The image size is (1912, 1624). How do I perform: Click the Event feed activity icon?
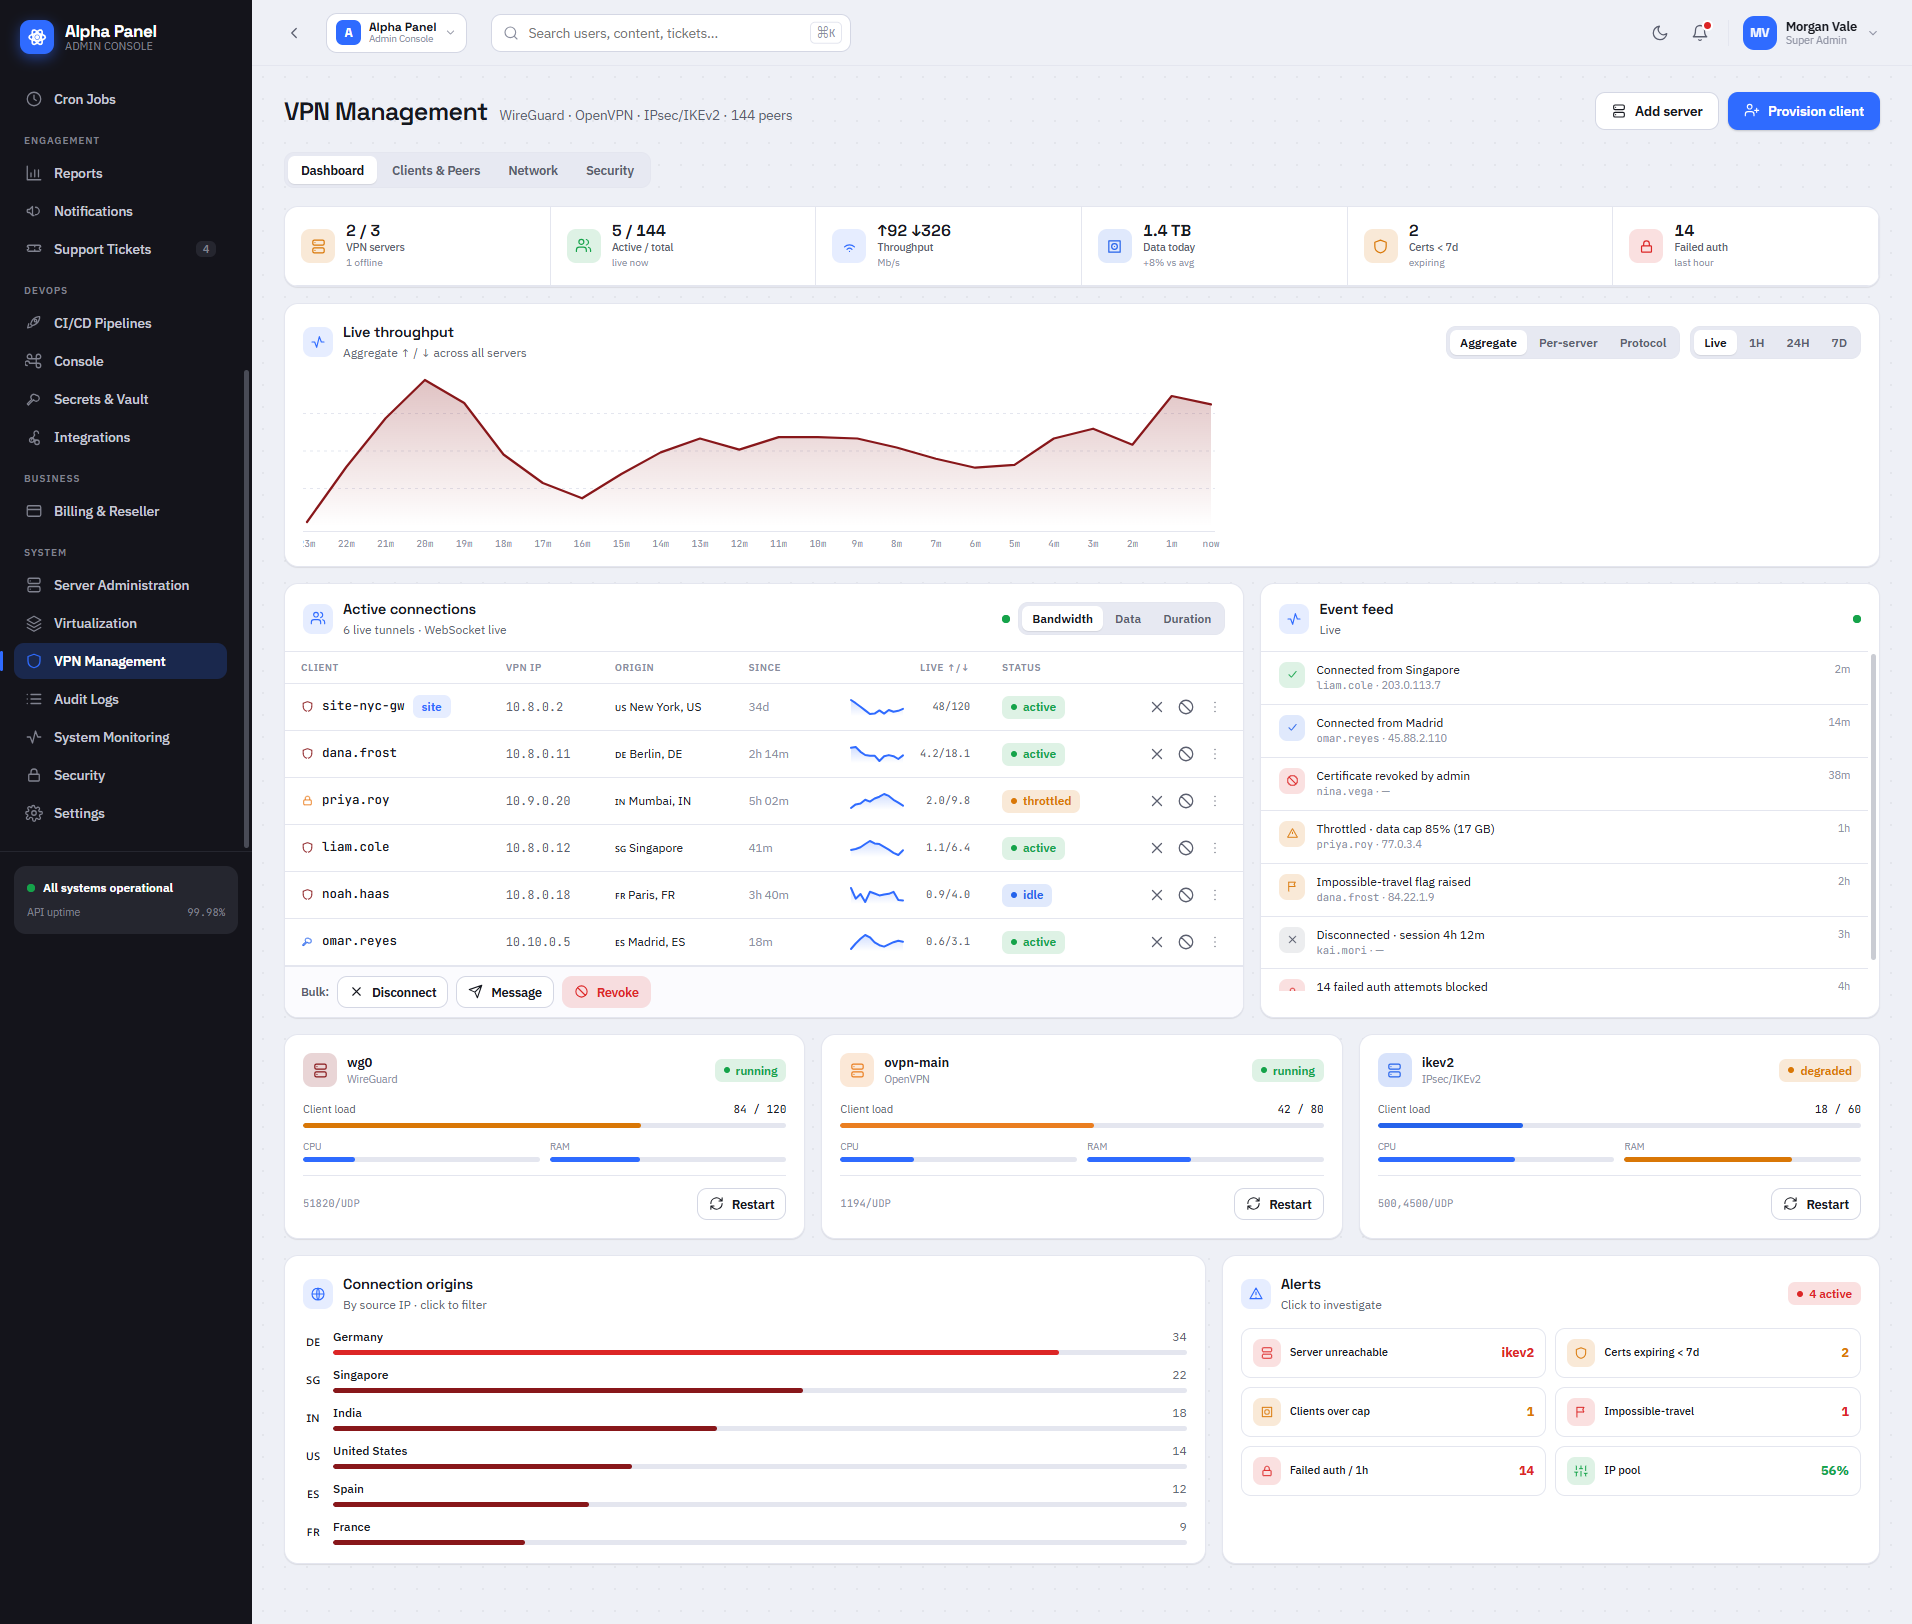1294,619
